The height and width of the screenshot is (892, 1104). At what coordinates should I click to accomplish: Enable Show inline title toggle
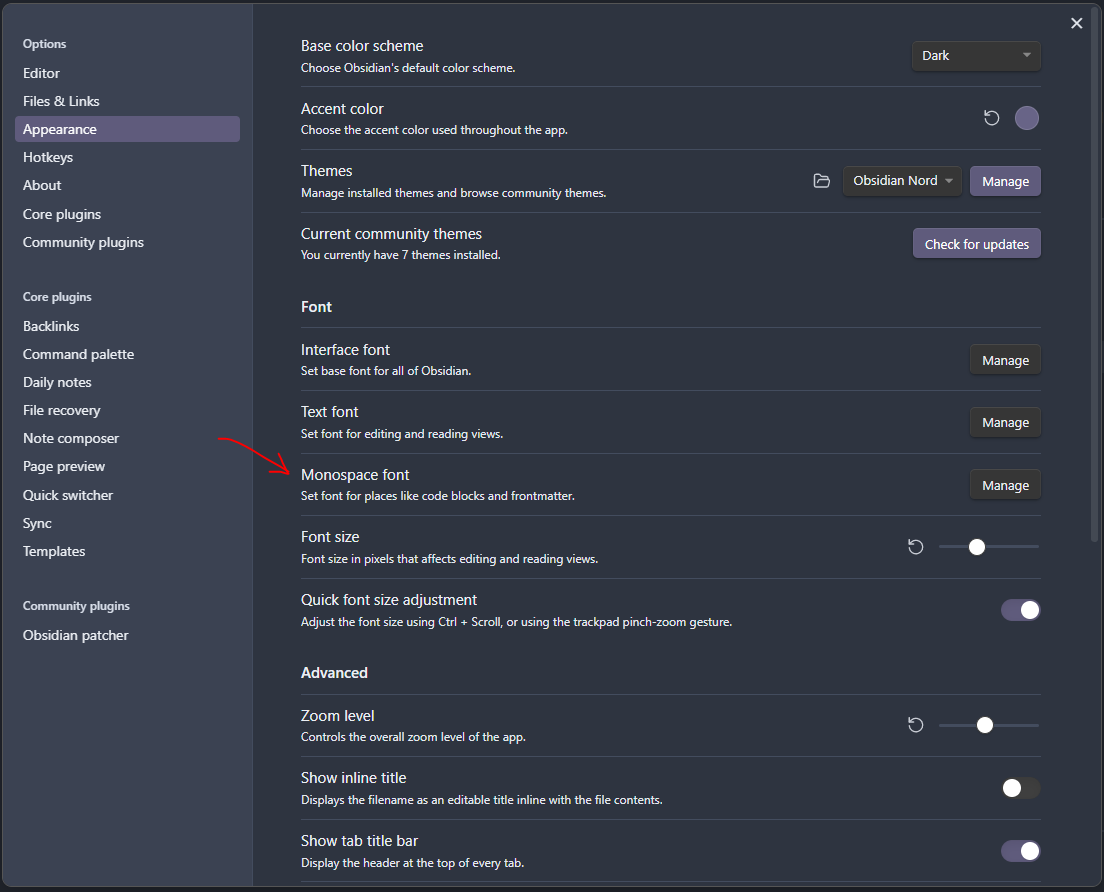[x=1020, y=788]
